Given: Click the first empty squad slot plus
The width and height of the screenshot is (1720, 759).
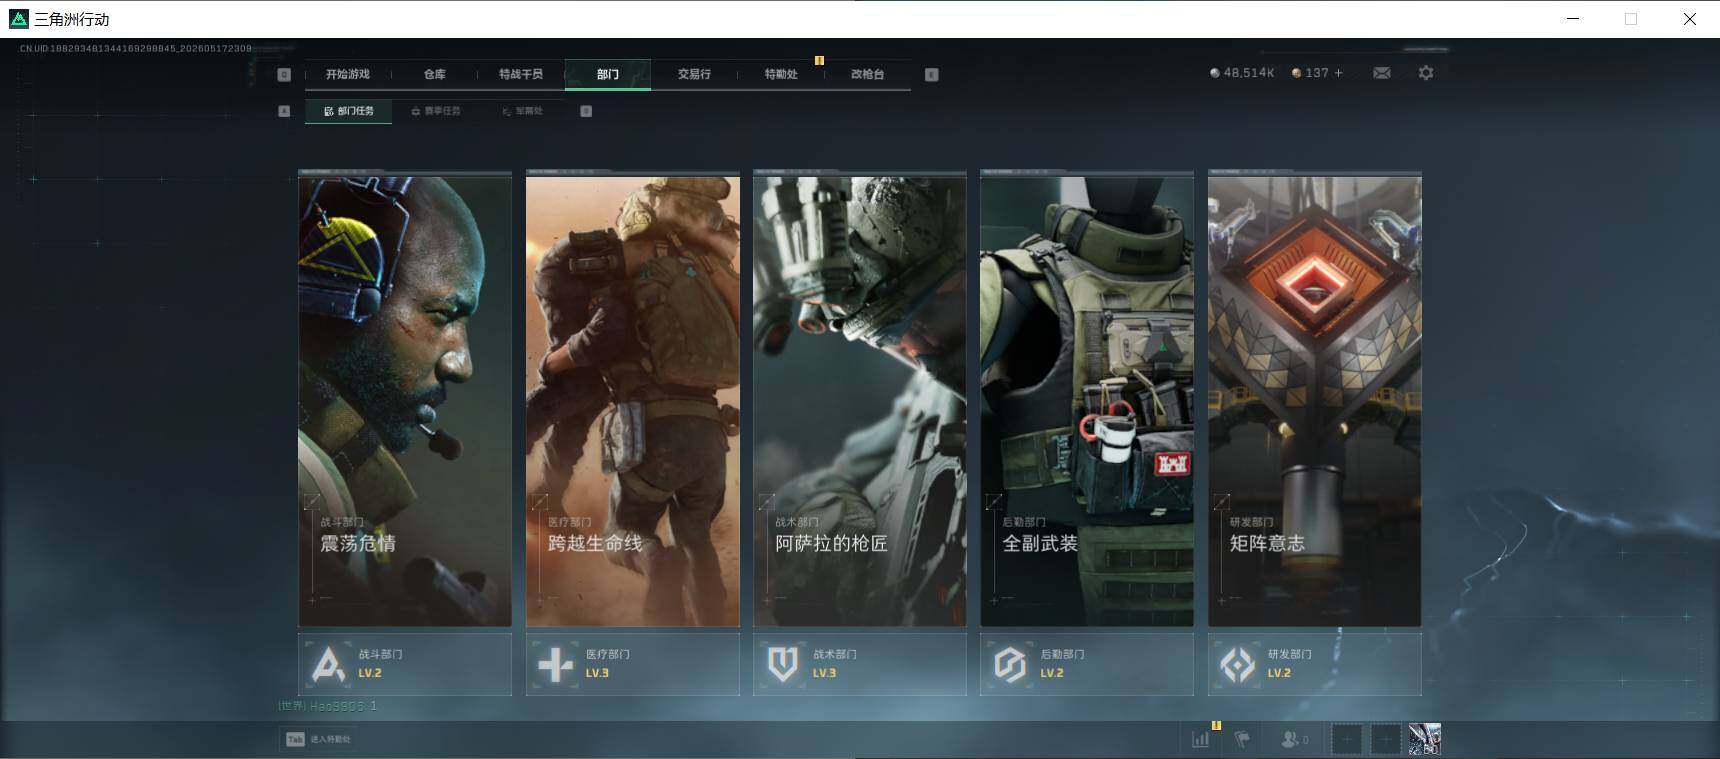Looking at the screenshot, I should click(x=1347, y=739).
